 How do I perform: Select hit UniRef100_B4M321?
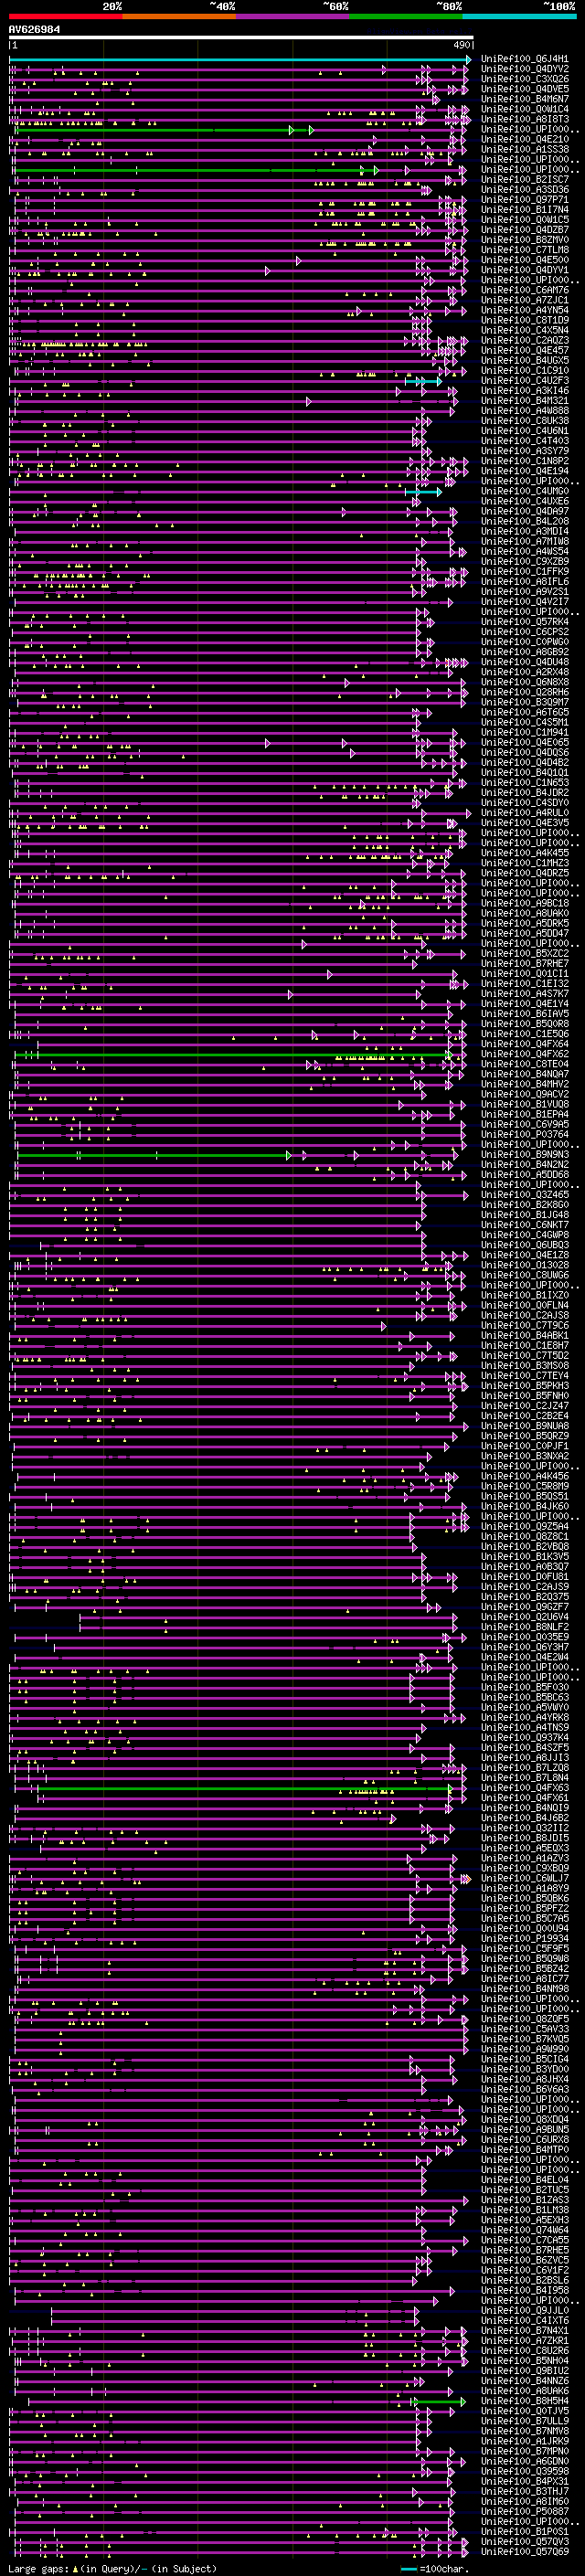(524, 401)
